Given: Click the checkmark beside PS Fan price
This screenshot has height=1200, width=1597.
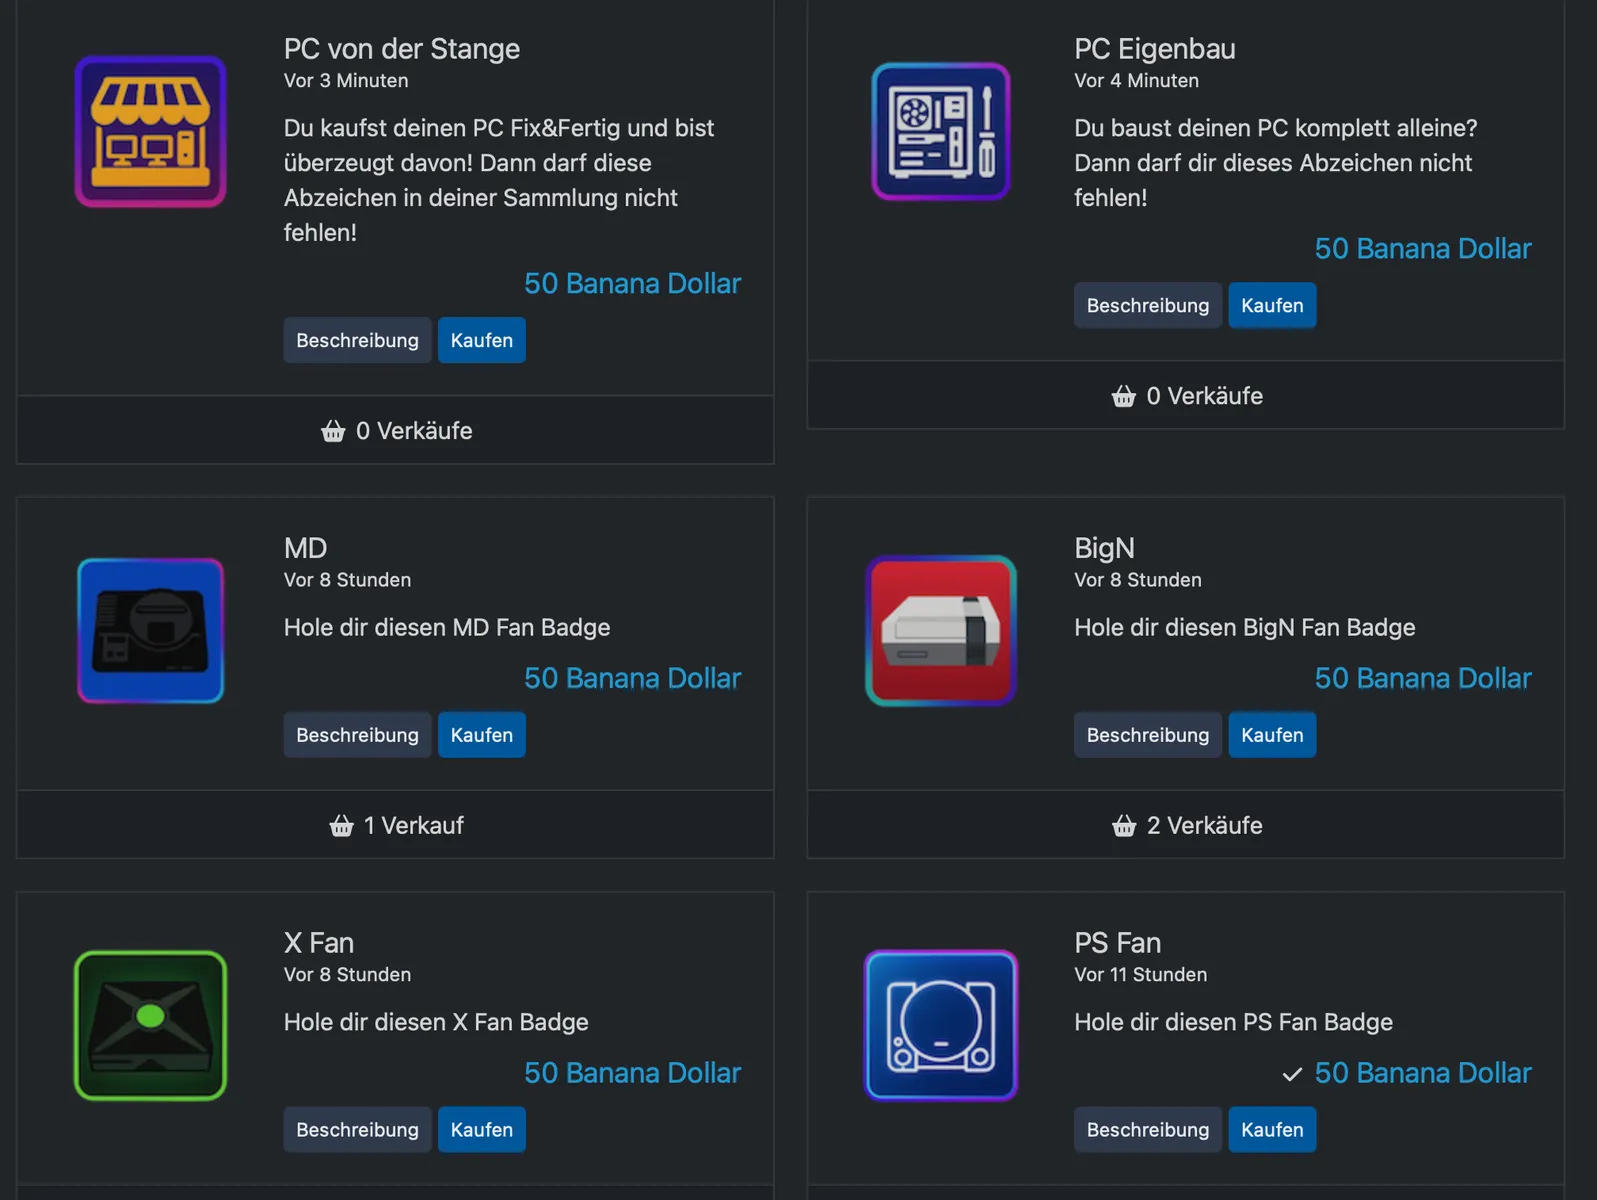Looking at the screenshot, I should 1292,1074.
